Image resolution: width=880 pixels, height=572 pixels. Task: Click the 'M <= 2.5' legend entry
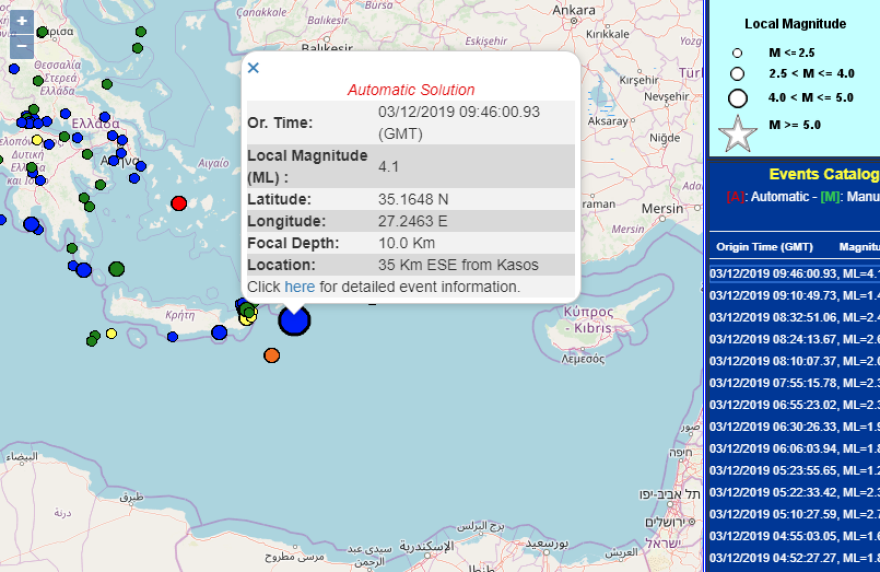click(791, 53)
